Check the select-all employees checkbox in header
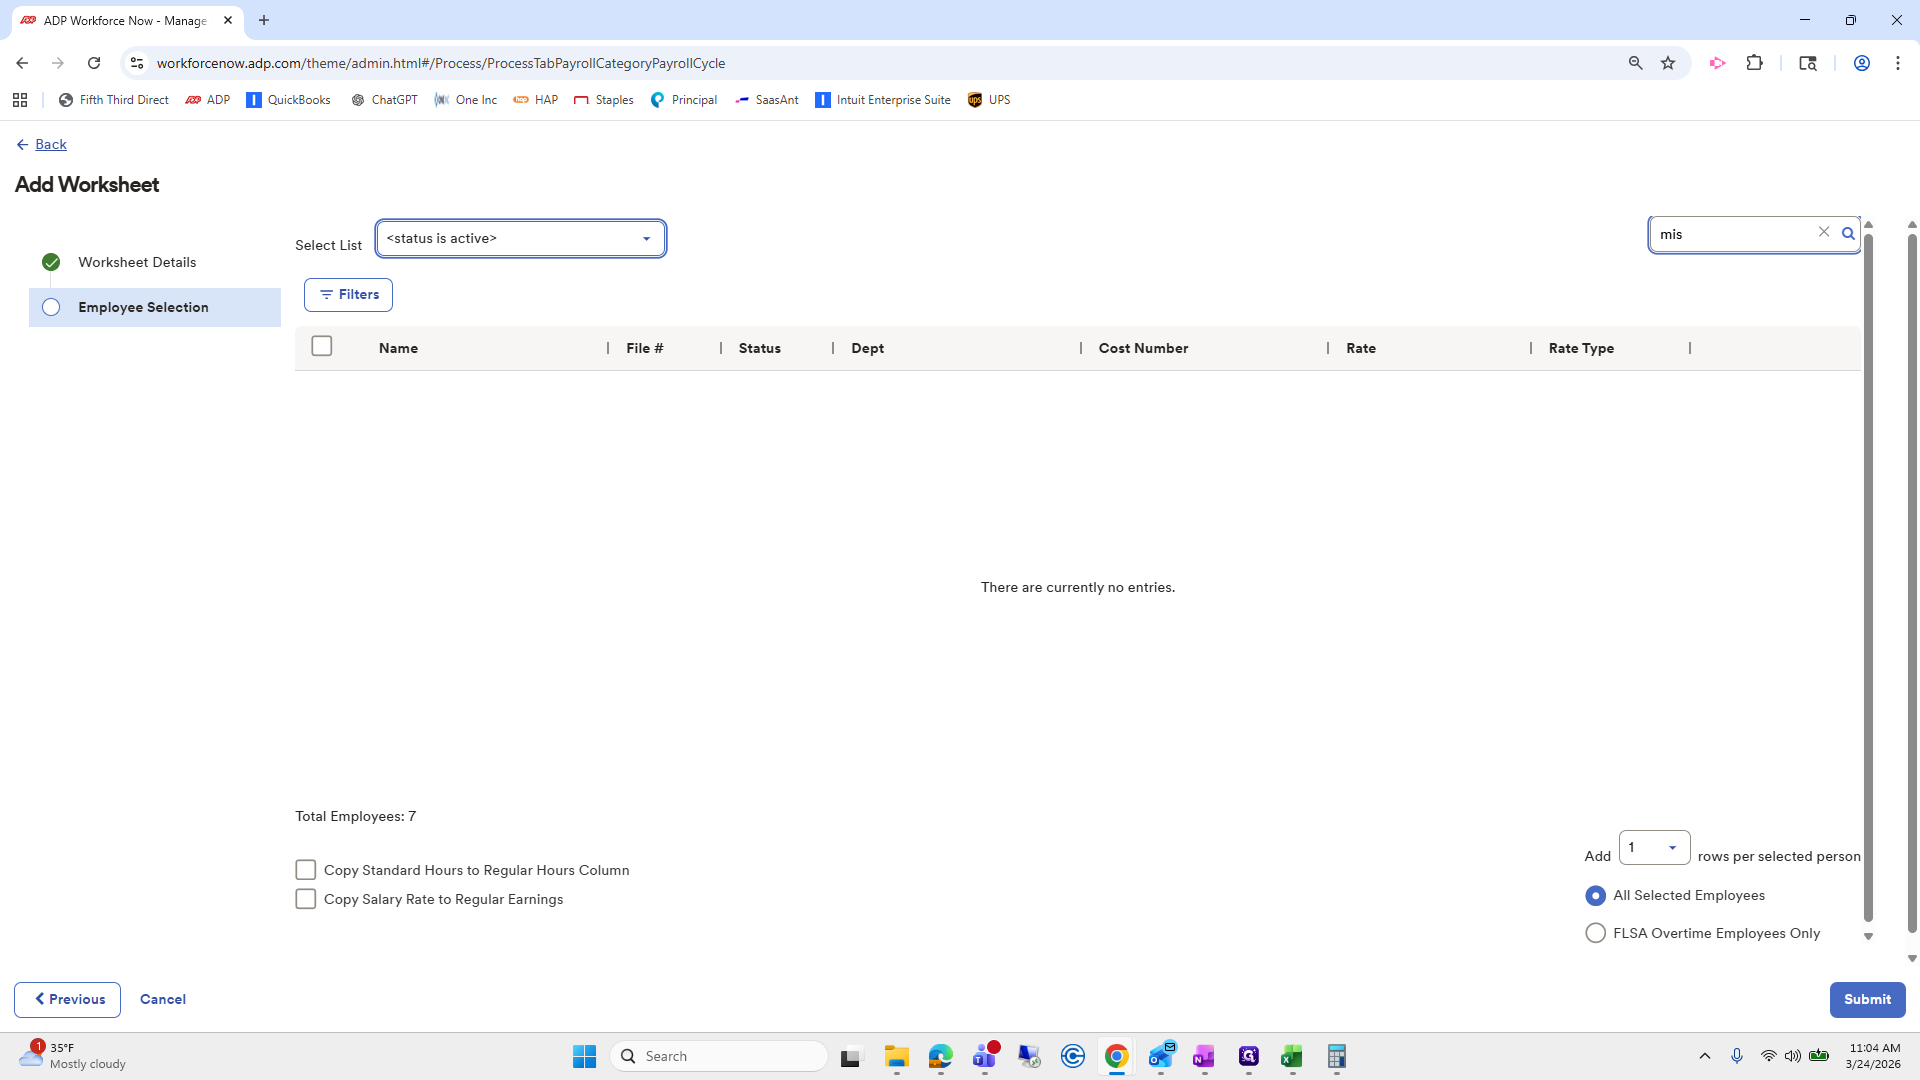 point(322,346)
